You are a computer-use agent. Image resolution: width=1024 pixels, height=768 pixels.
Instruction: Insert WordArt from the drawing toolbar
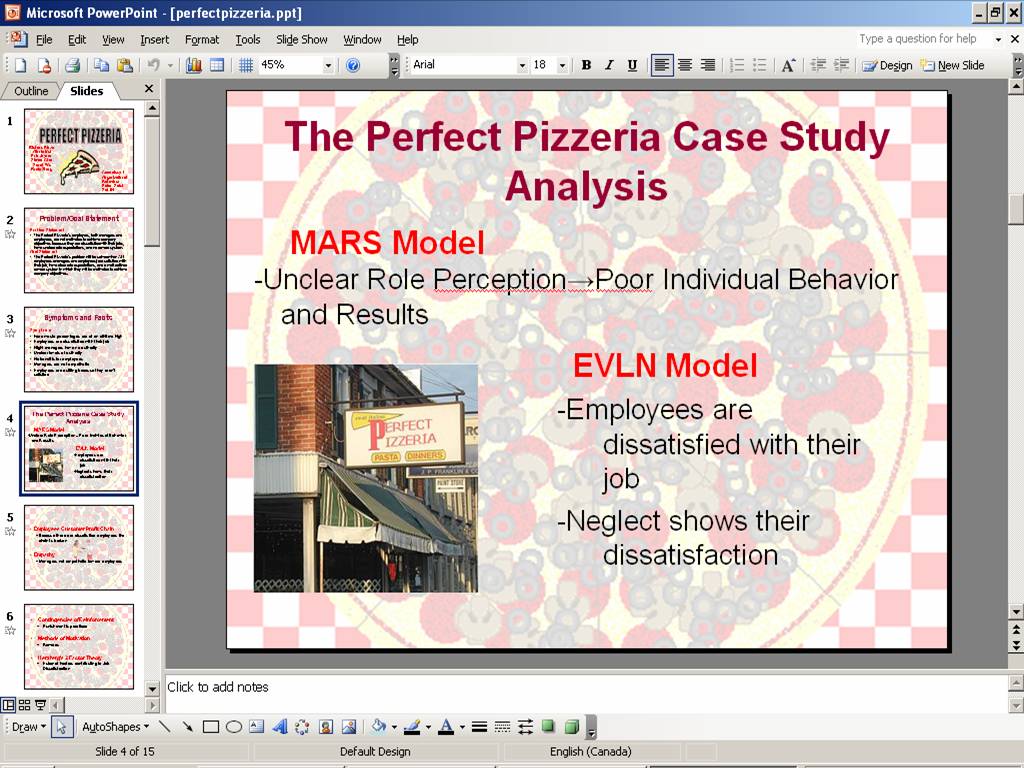pyautogui.click(x=280, y=727)
